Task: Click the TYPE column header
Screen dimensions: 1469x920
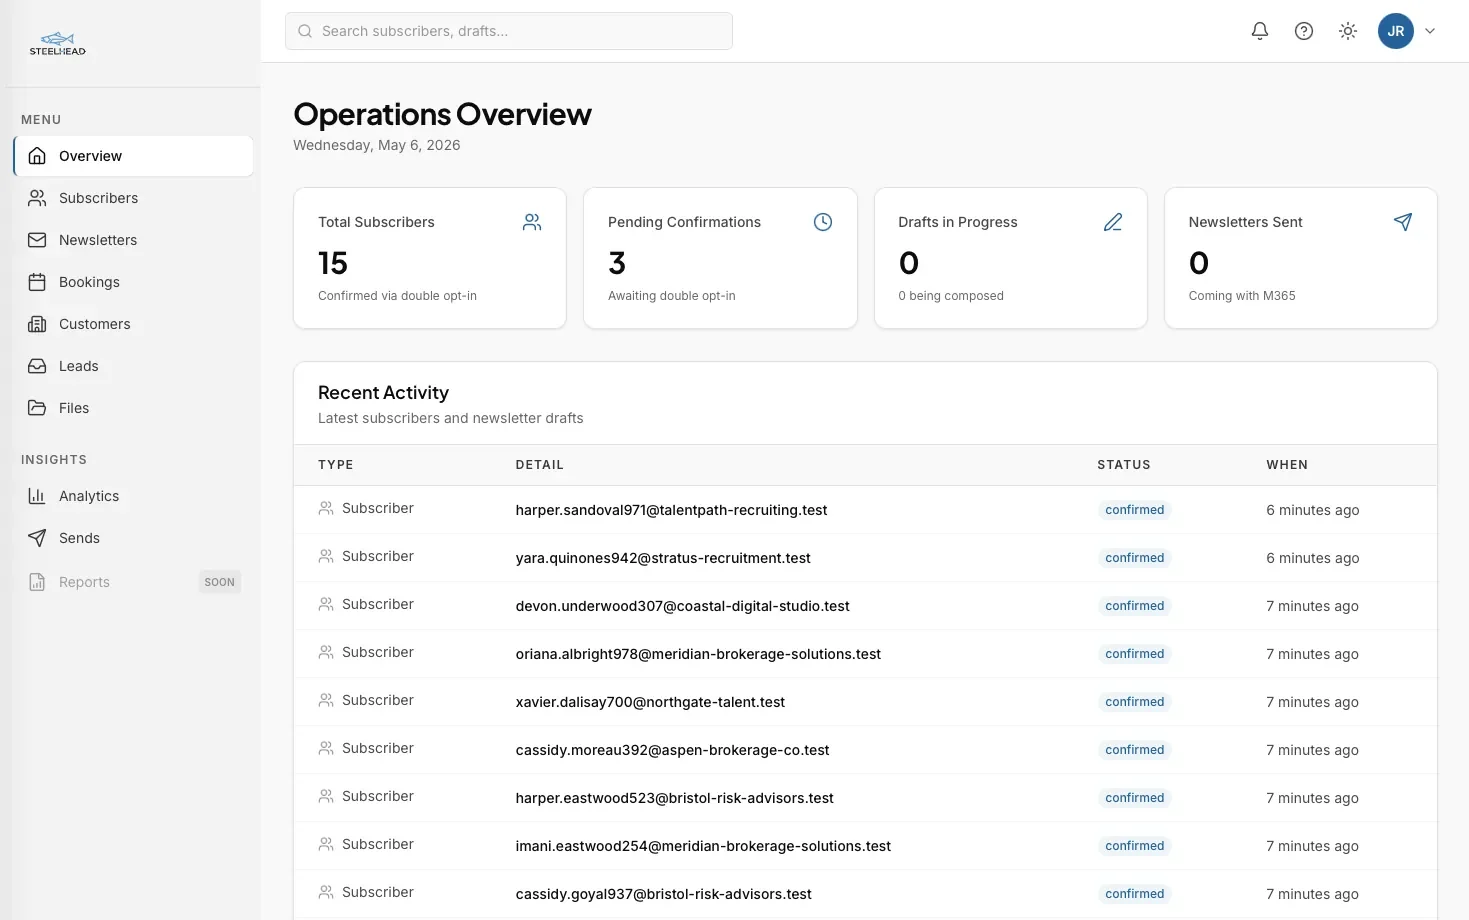Action: click(x=336, y=465)
